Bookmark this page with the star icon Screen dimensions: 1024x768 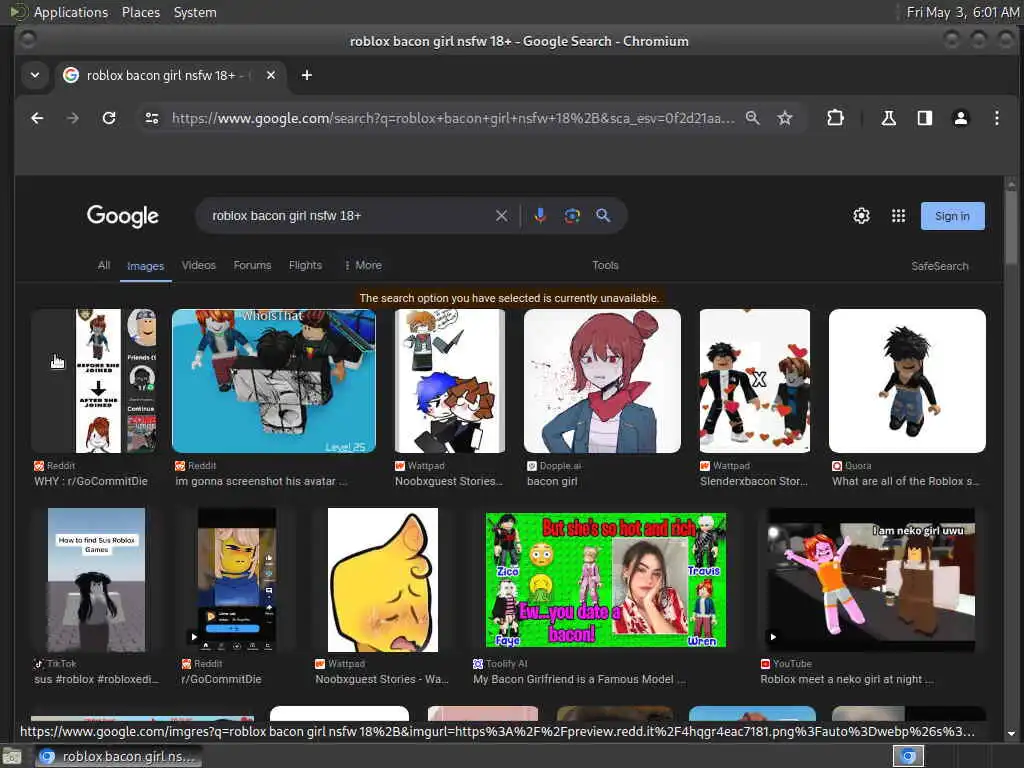click(x=785, y=118)
